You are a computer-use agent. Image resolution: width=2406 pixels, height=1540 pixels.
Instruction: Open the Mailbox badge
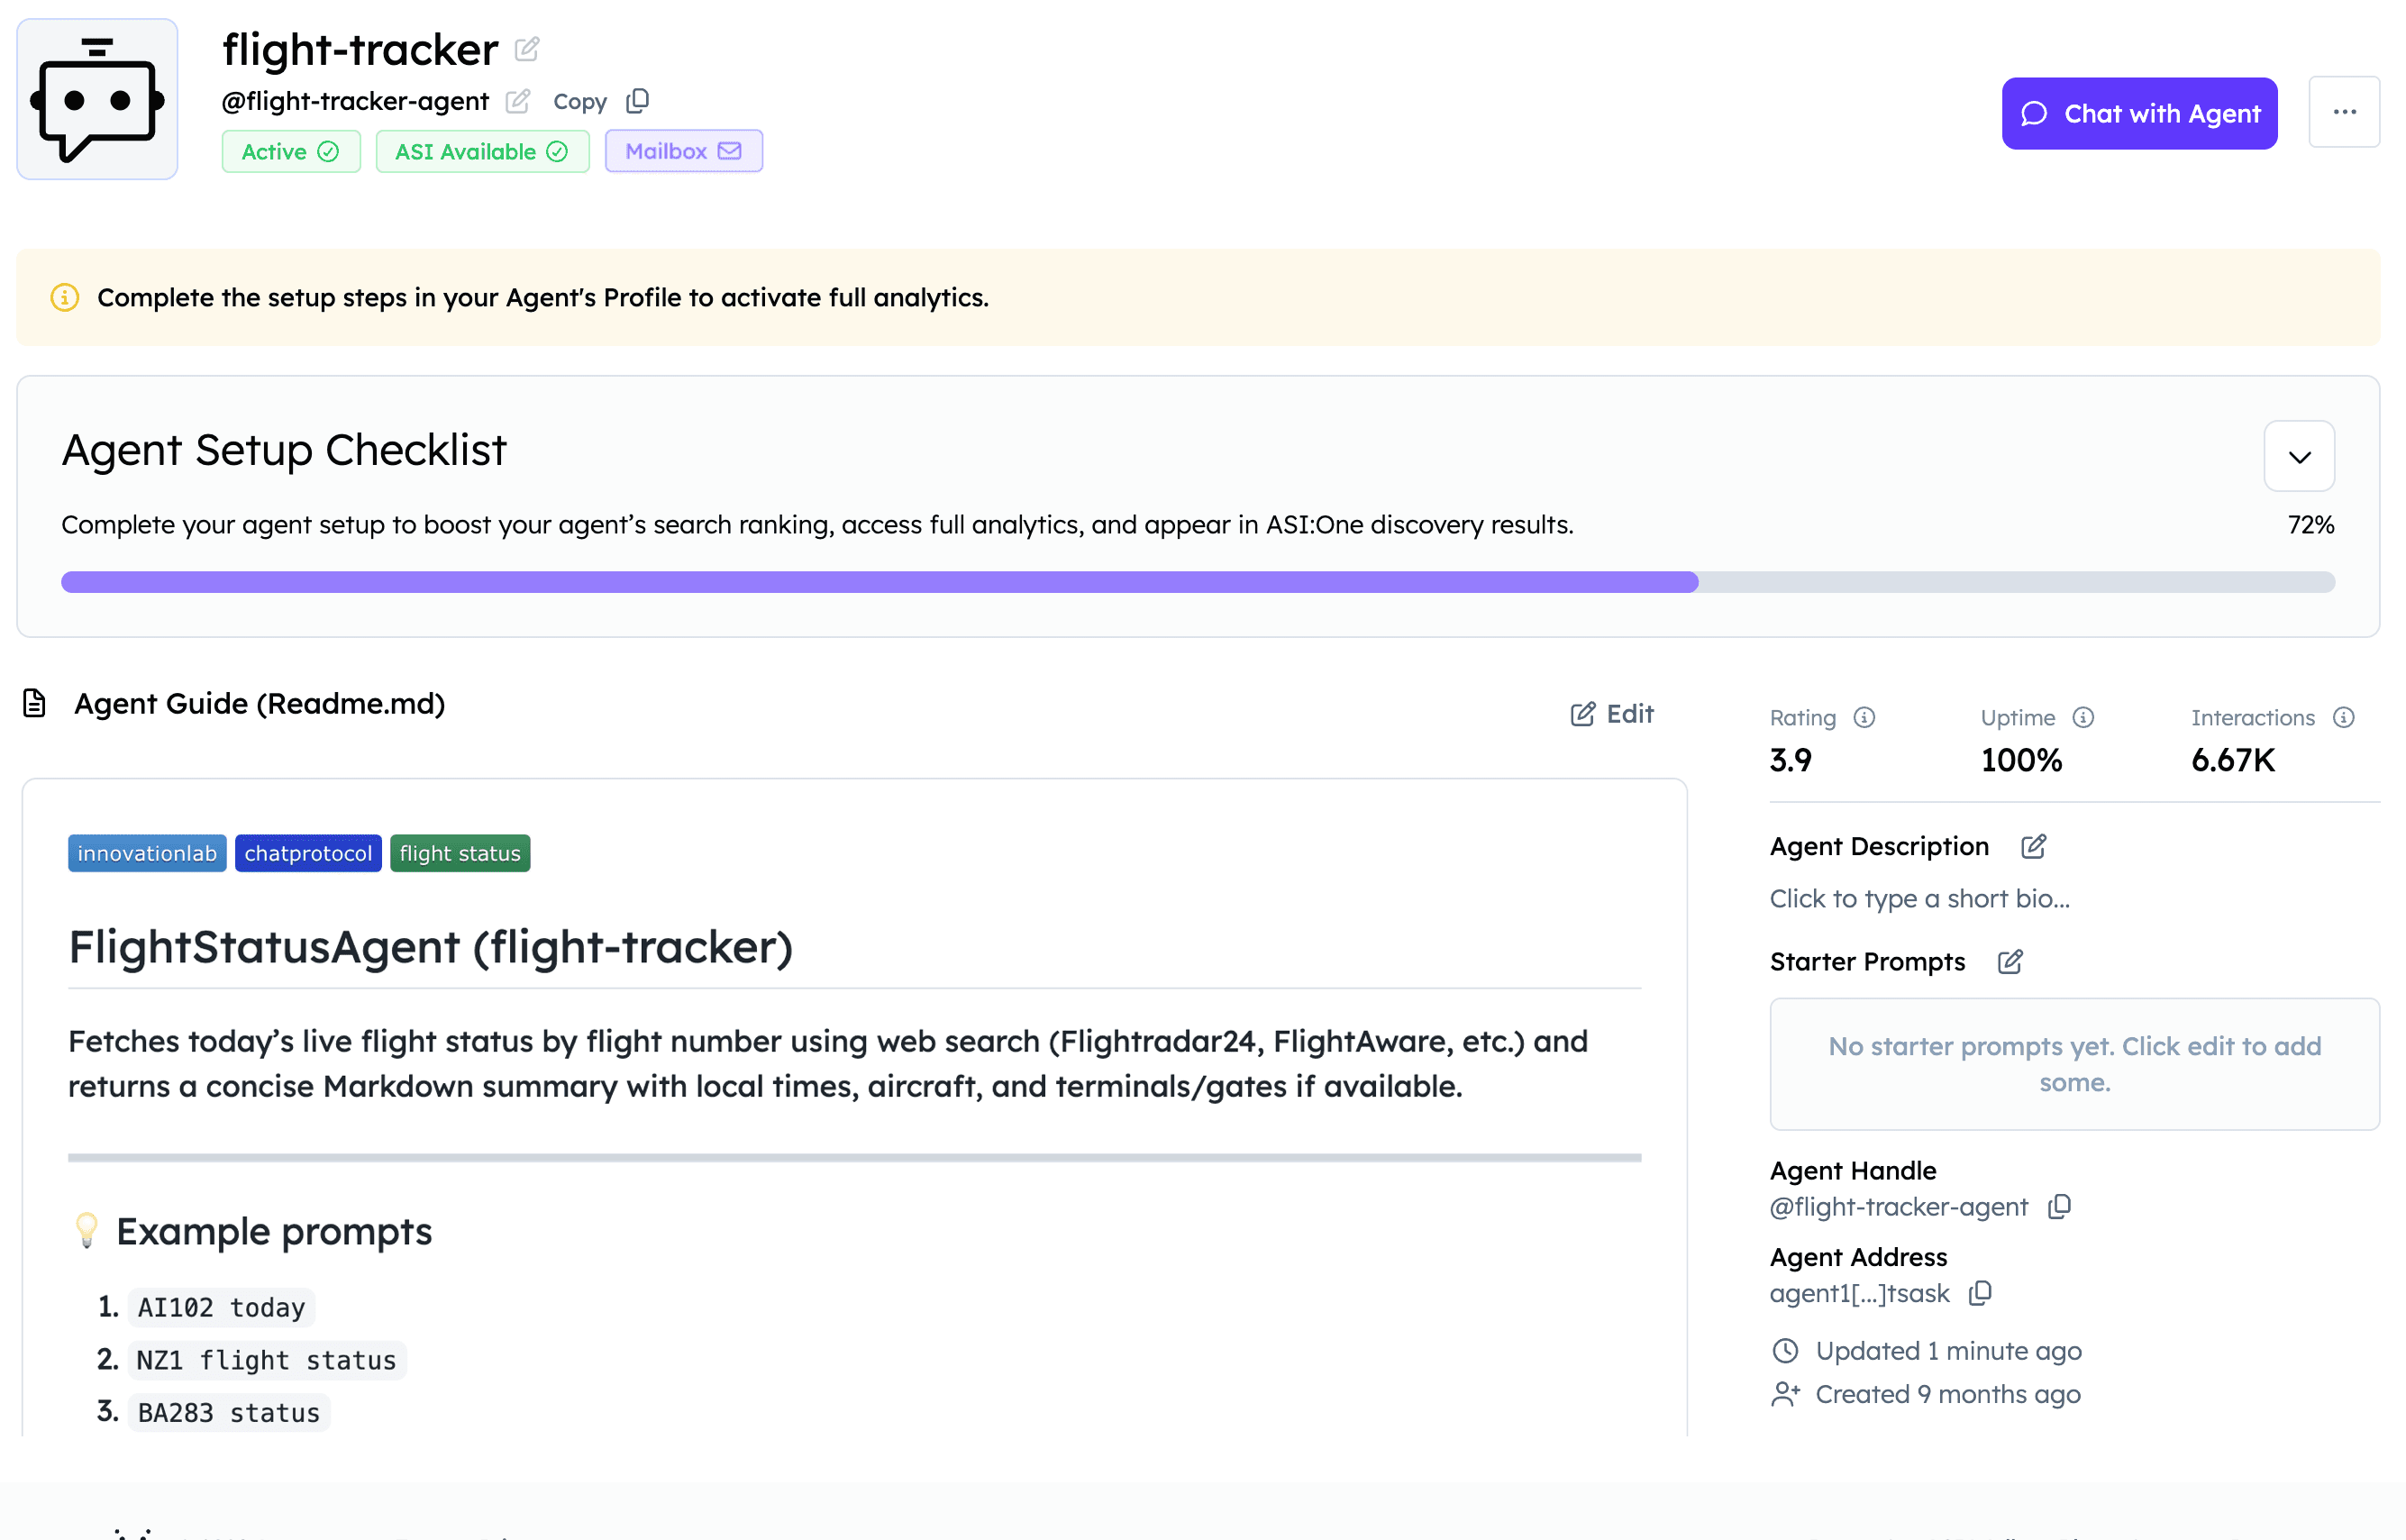coord(684,151)
